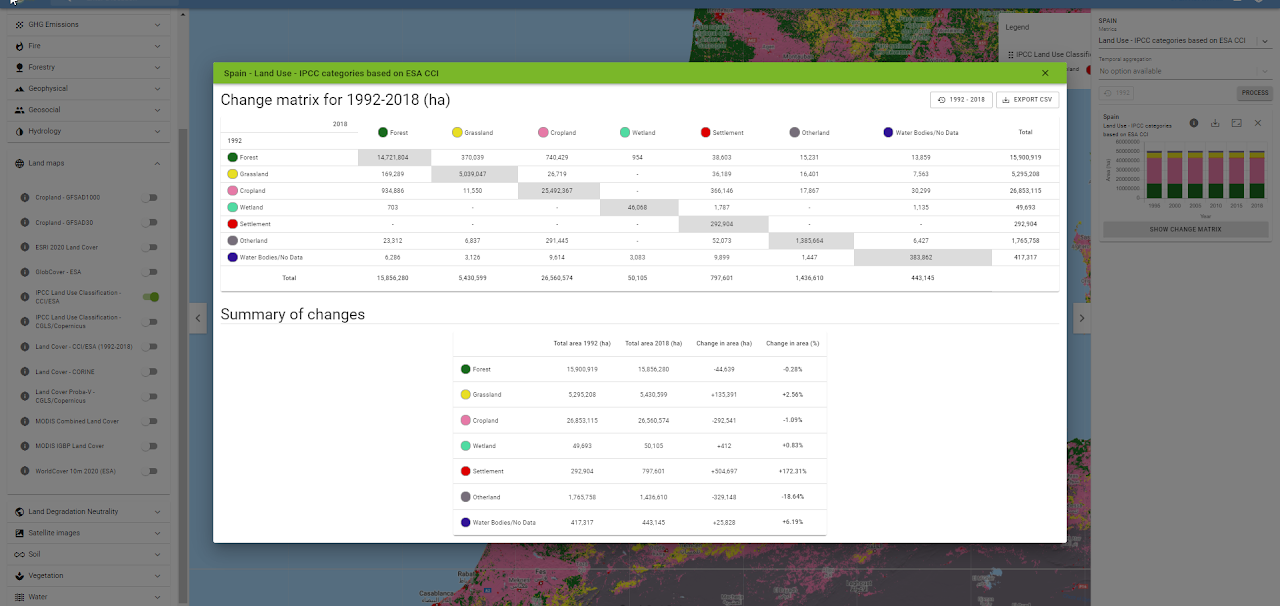Click the red Settlement color dot in matrix header
Image resolution: width=1280 pixels, height=606 pixels.
(x=705, y=132)
